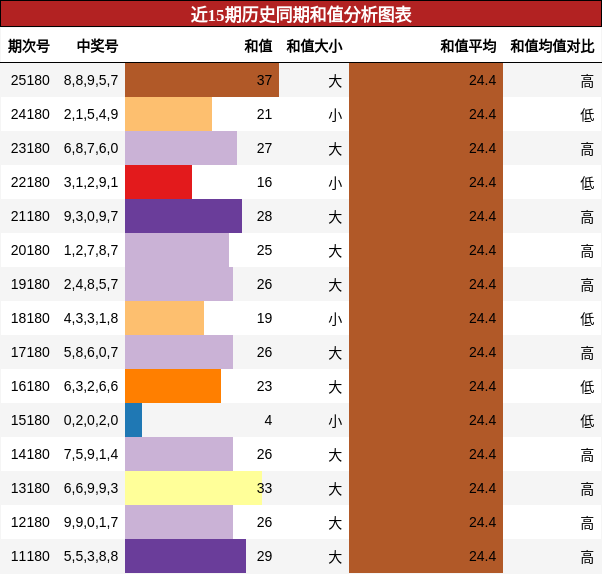The height and width of the screenshot is (574, 602).
Task: Click the 和值均值对比 column header
Action: click(x=552, y=46)
